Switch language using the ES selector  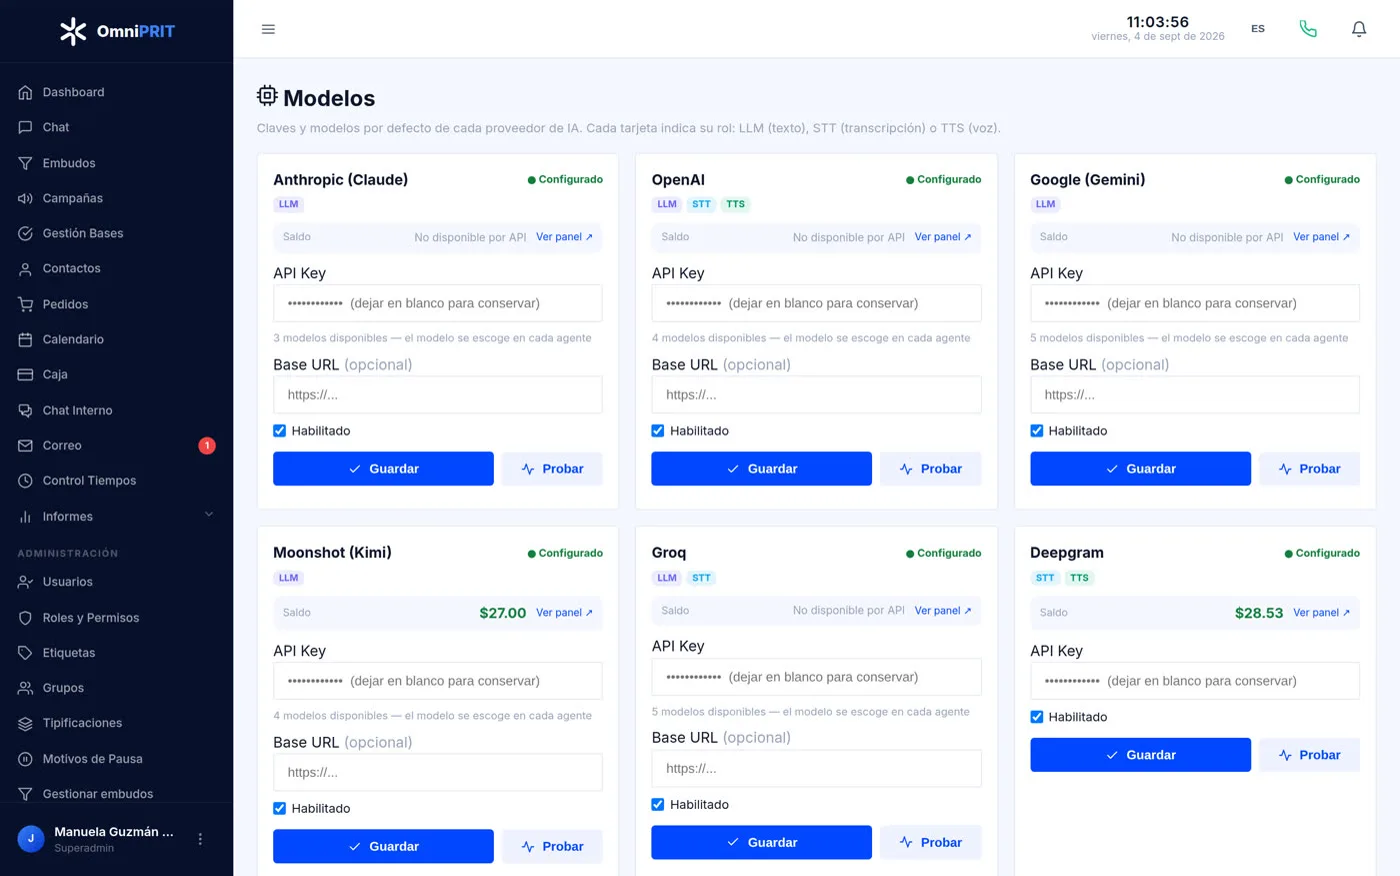(1258, 29)
